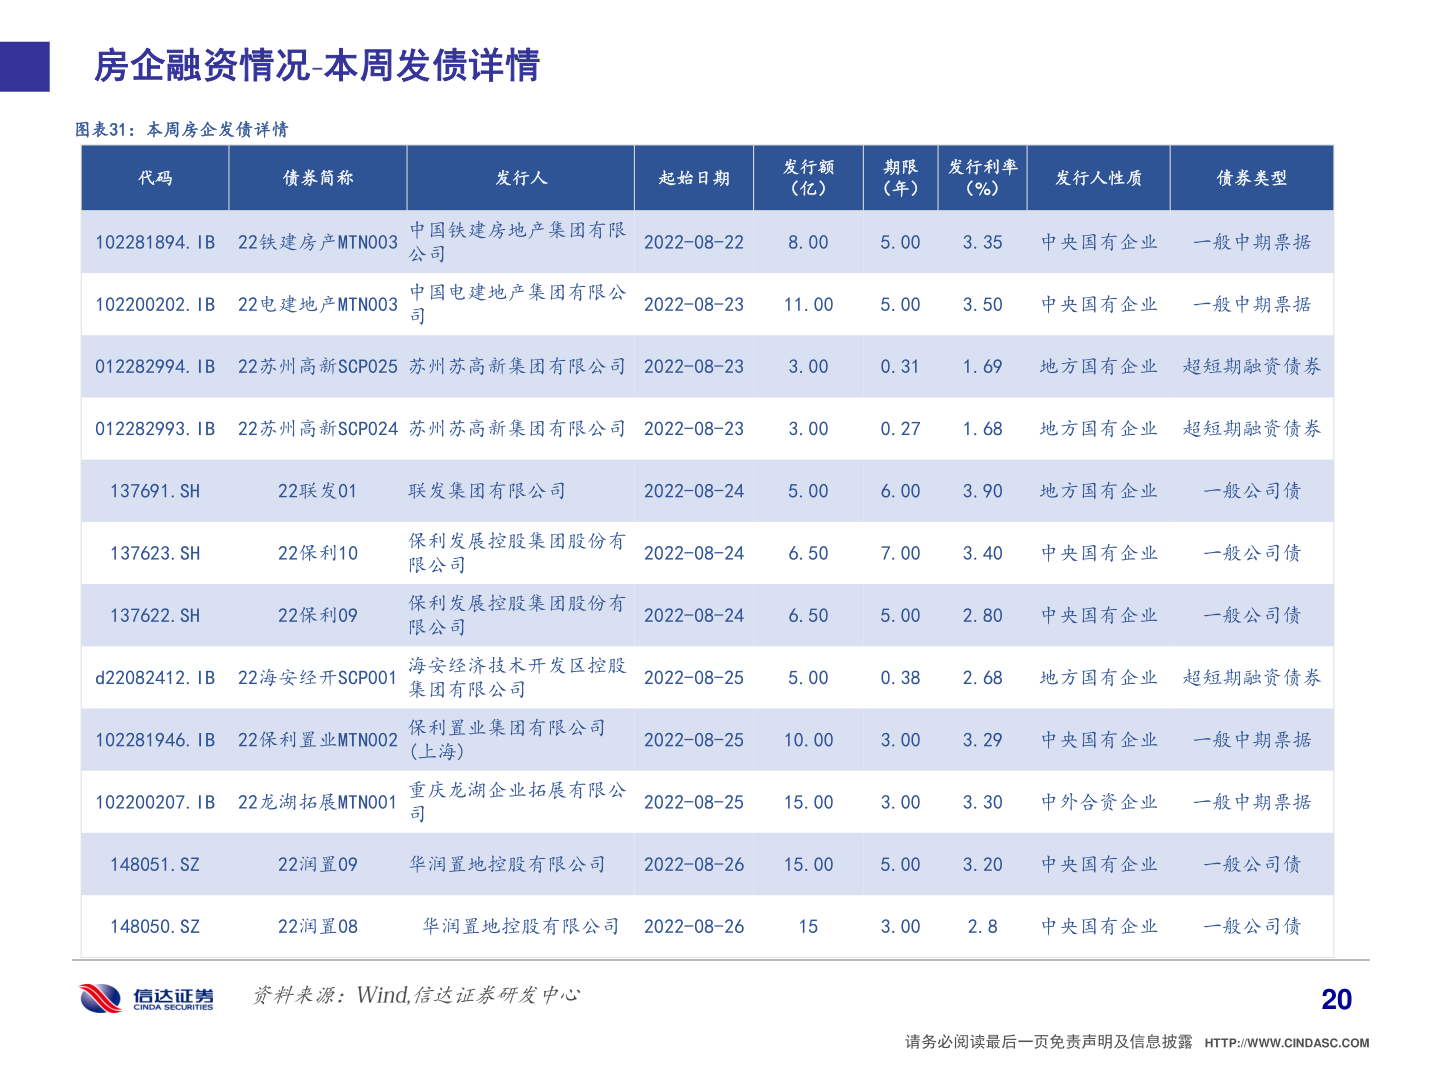Click bond name 22苏州高新SCP024

tap(318, 428)
